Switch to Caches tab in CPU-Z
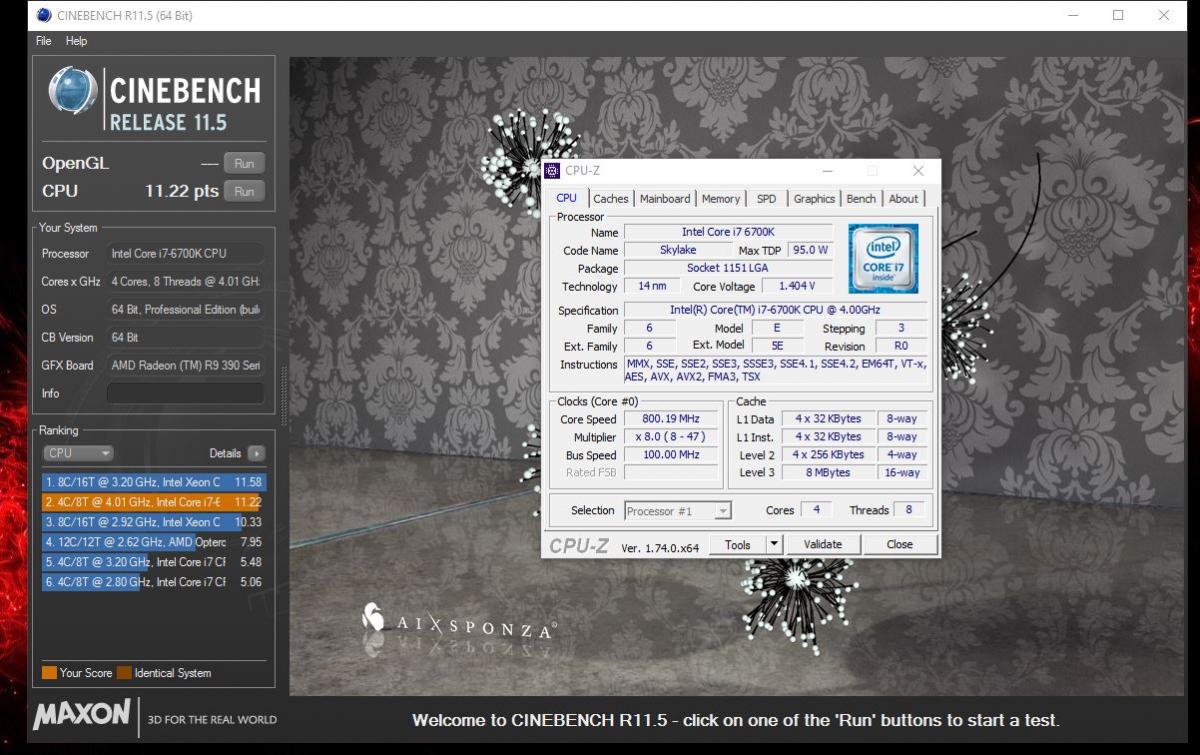This screenshot has height=755, width=1200. coord(610,199)
